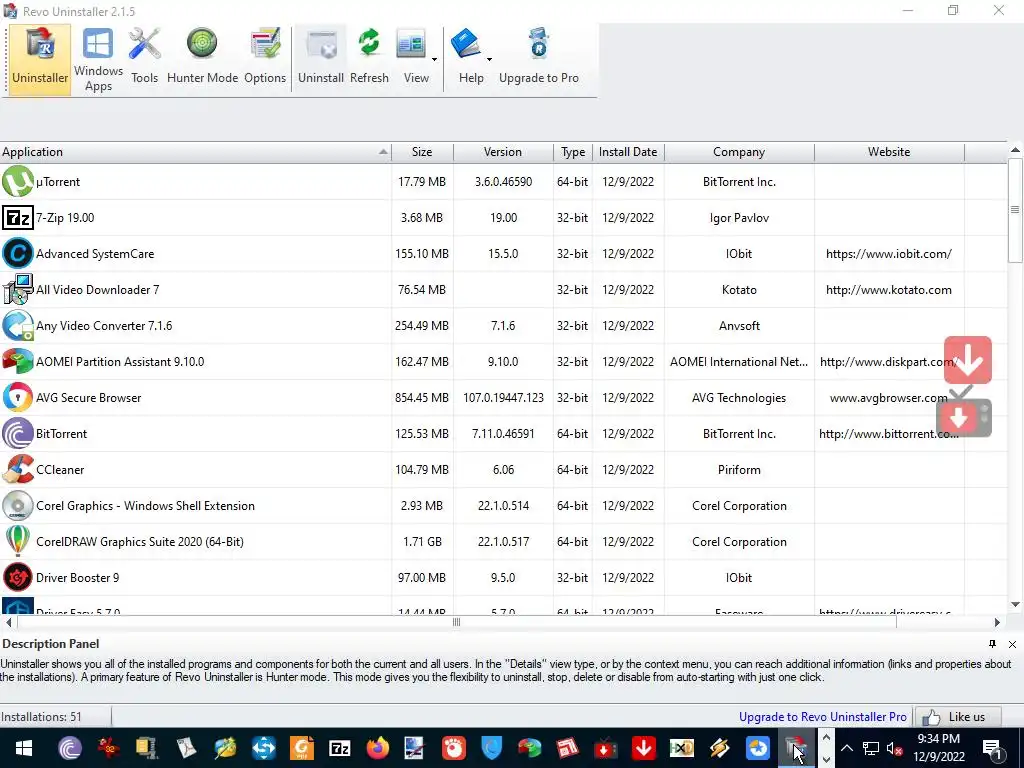Viewport: 1024px width, 768px height.
Task: Activate Hunter Mode
Action: pyautogui.click(x=202, y=59)
